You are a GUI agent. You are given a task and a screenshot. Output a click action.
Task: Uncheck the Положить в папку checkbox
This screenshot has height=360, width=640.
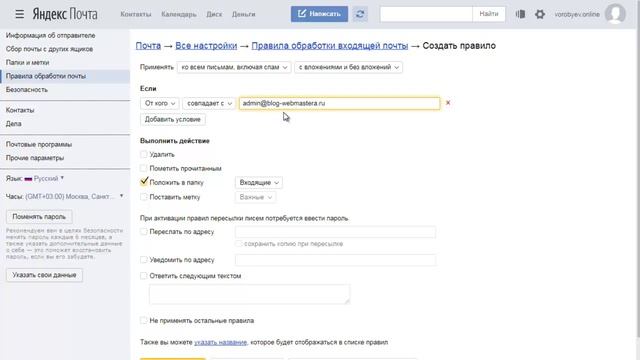[x=143, y=182]
